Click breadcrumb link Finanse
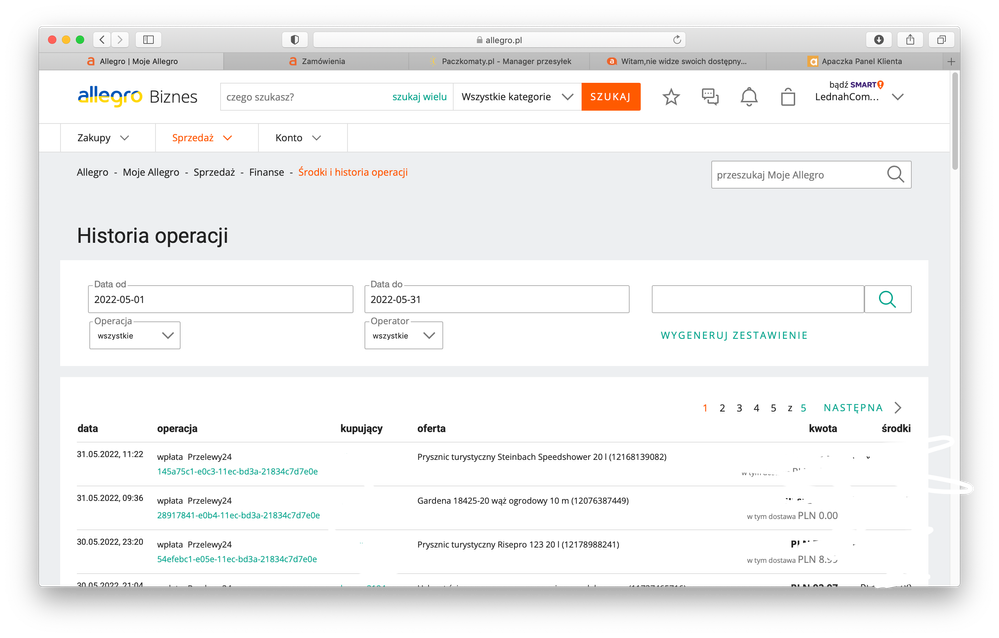 tap(266, 172)
